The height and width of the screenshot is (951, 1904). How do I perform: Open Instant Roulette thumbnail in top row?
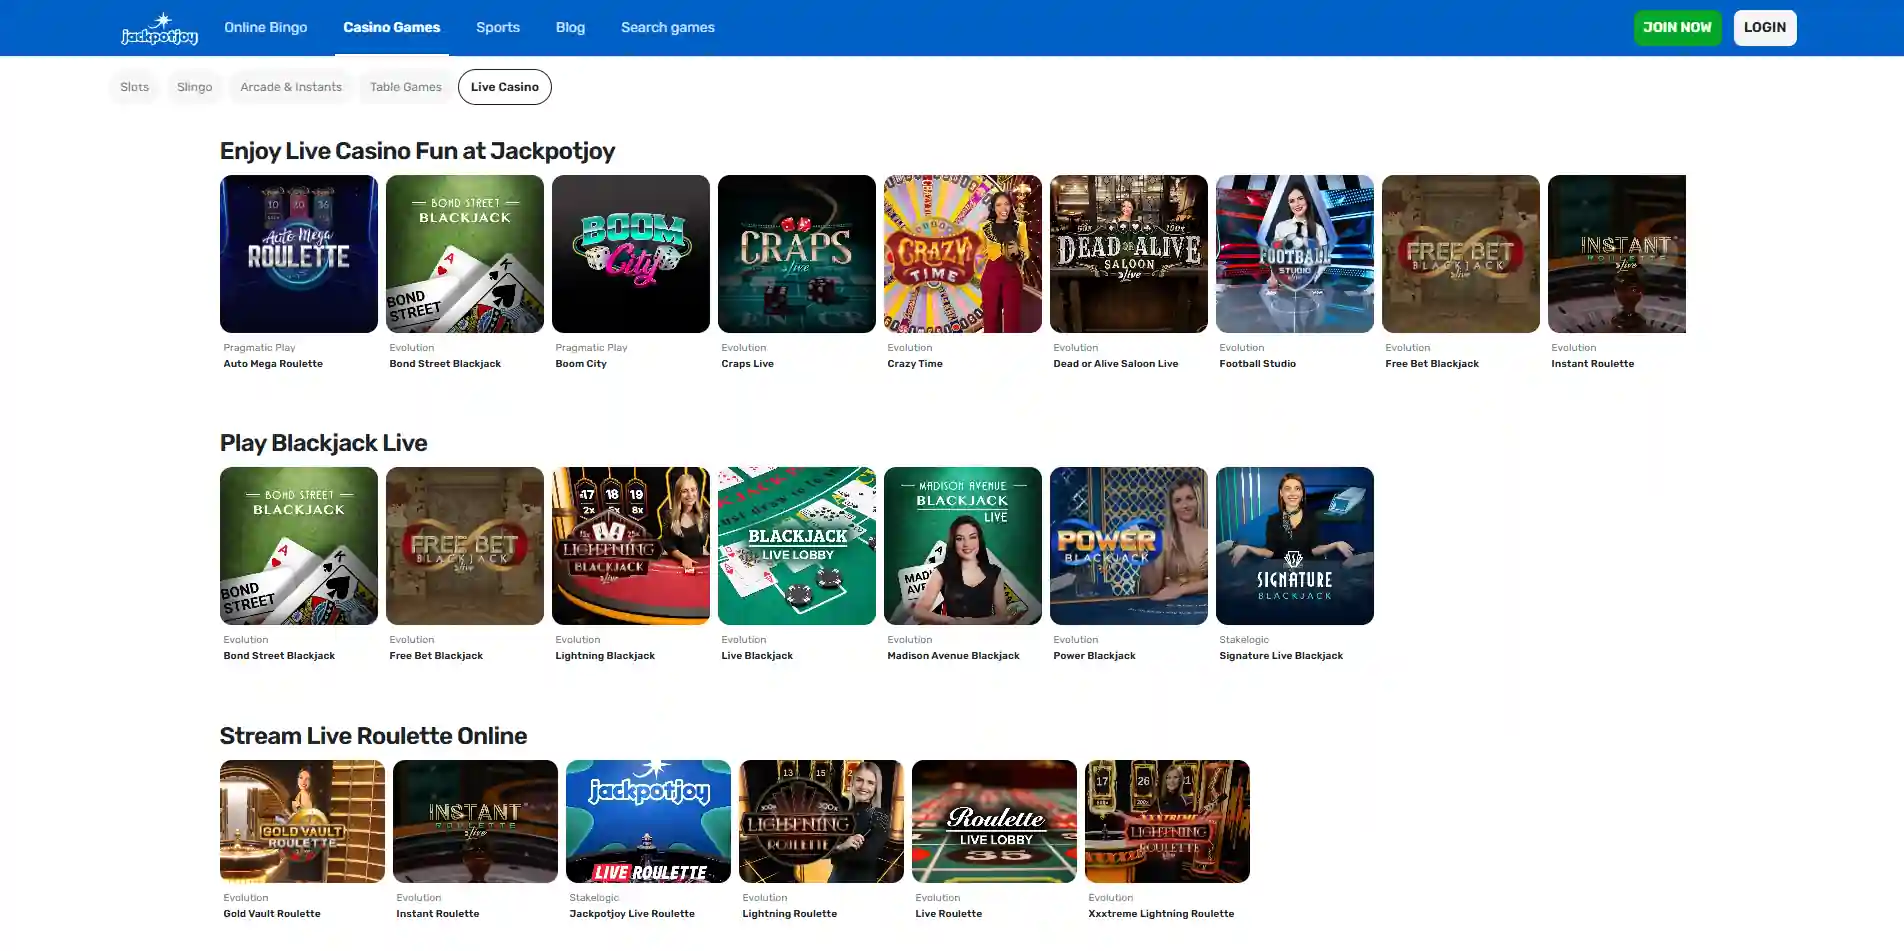click(1617, 254)
